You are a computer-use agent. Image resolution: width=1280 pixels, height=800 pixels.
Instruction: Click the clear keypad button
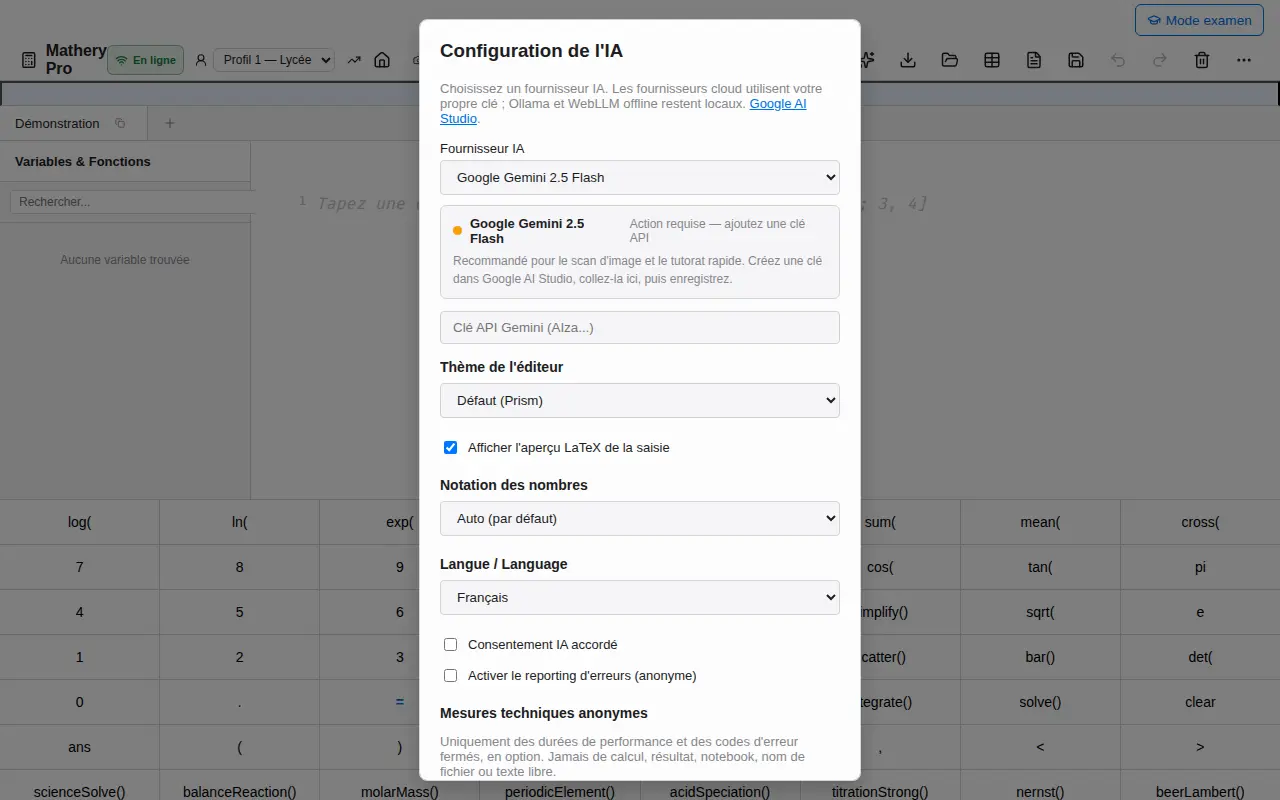1200,702
